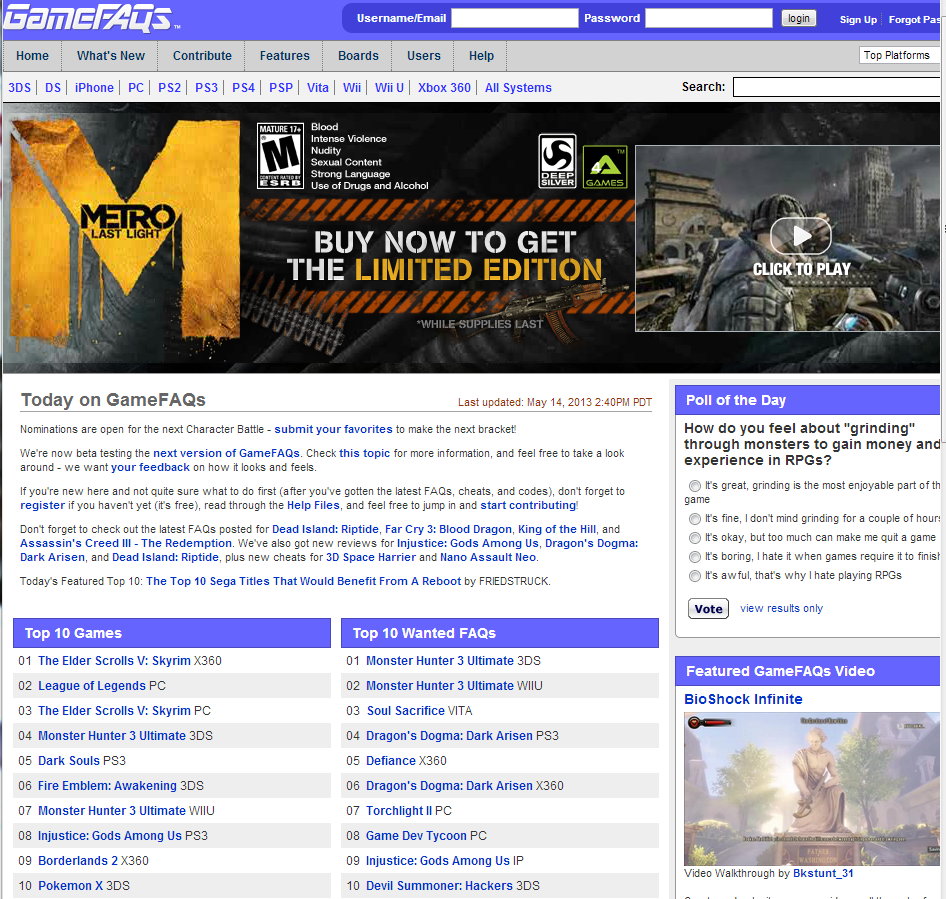The height and width of the screenshot is (899, 946).
Task: Choose poll answer 'It's okay, but too much'
Action: [x=695, y=537]
